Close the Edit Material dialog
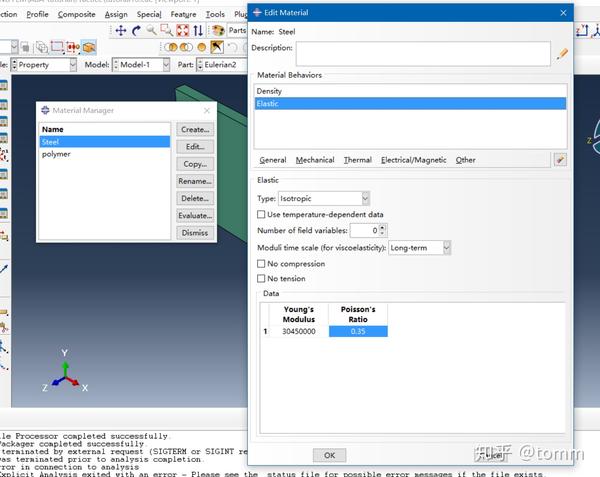The width and height of the screenshot is (600, 477). [x=563, y=13]
